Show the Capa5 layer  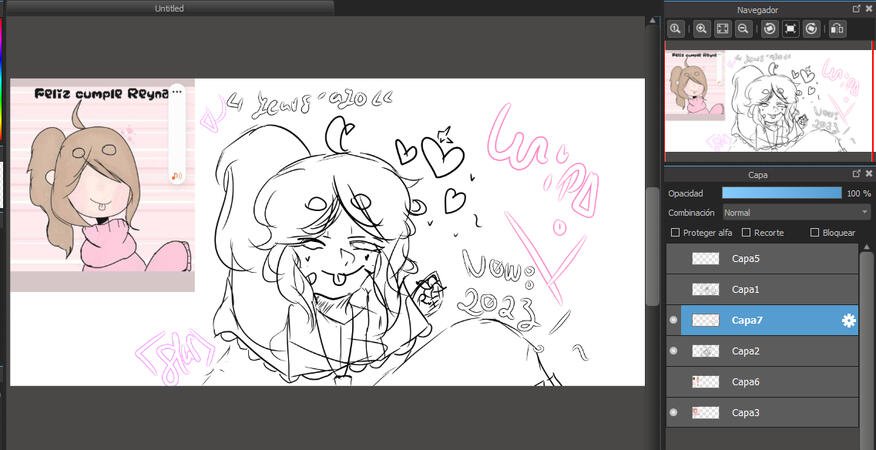(673, 259)
